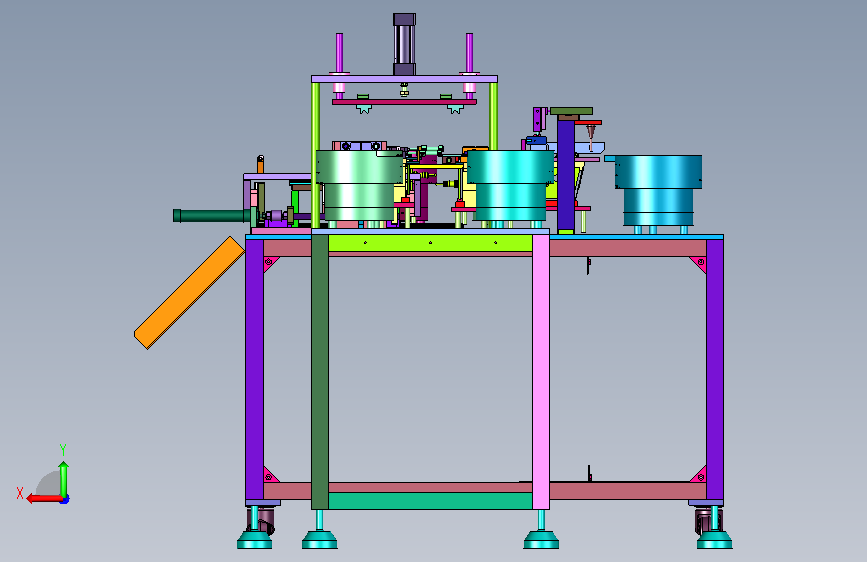Select the lavender top press plate
The image size is (867, 562).
click(404, 79)
